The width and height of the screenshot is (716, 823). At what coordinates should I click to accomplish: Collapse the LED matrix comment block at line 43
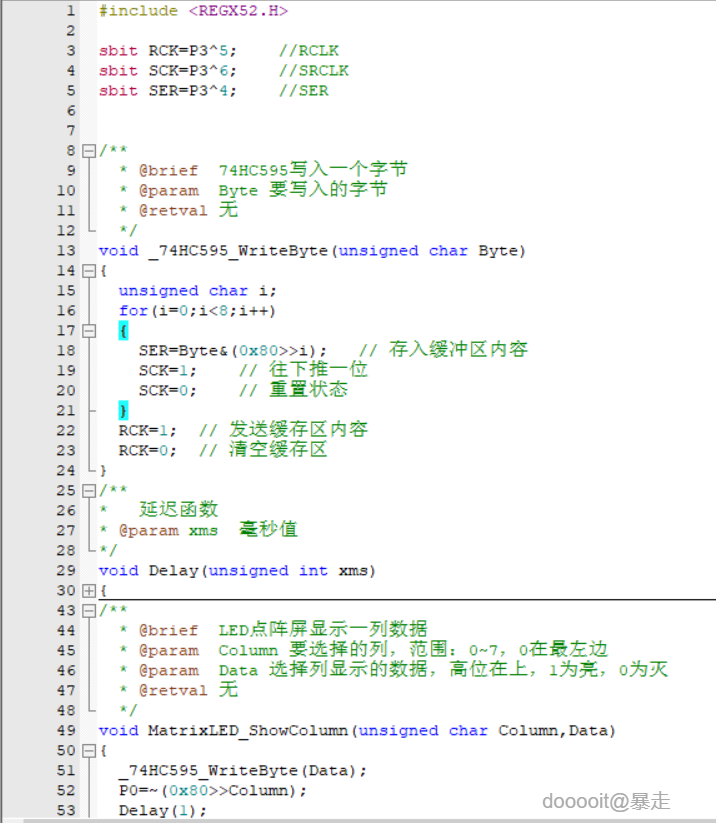(89, 610)
